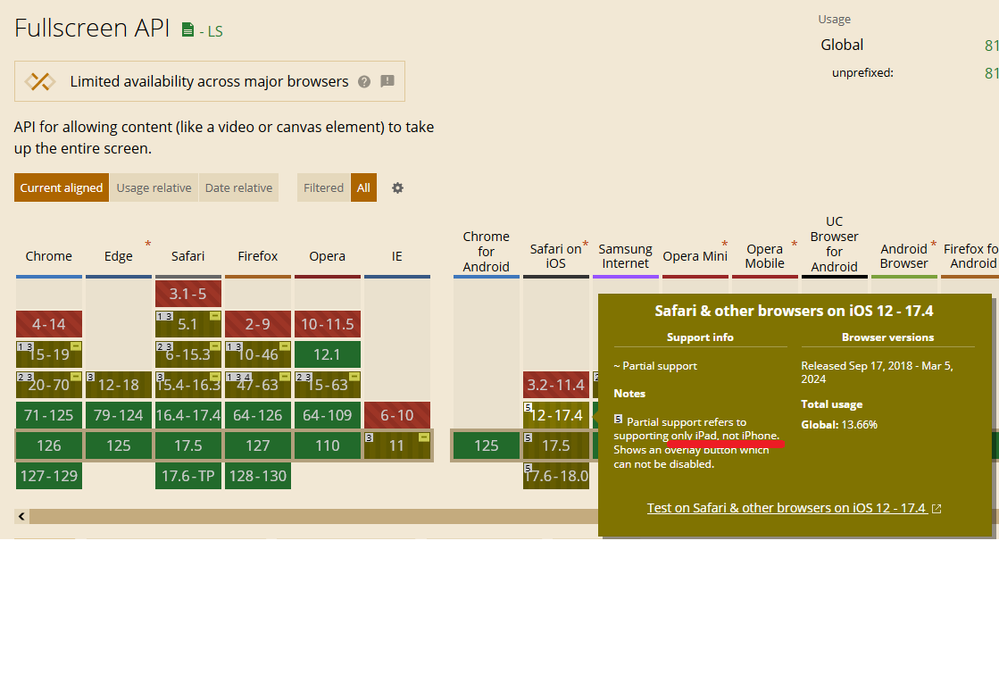Select Chrome for Android 125 cell
The width and height of the screenshot is (999, 674).
click(x=486, y=445)
